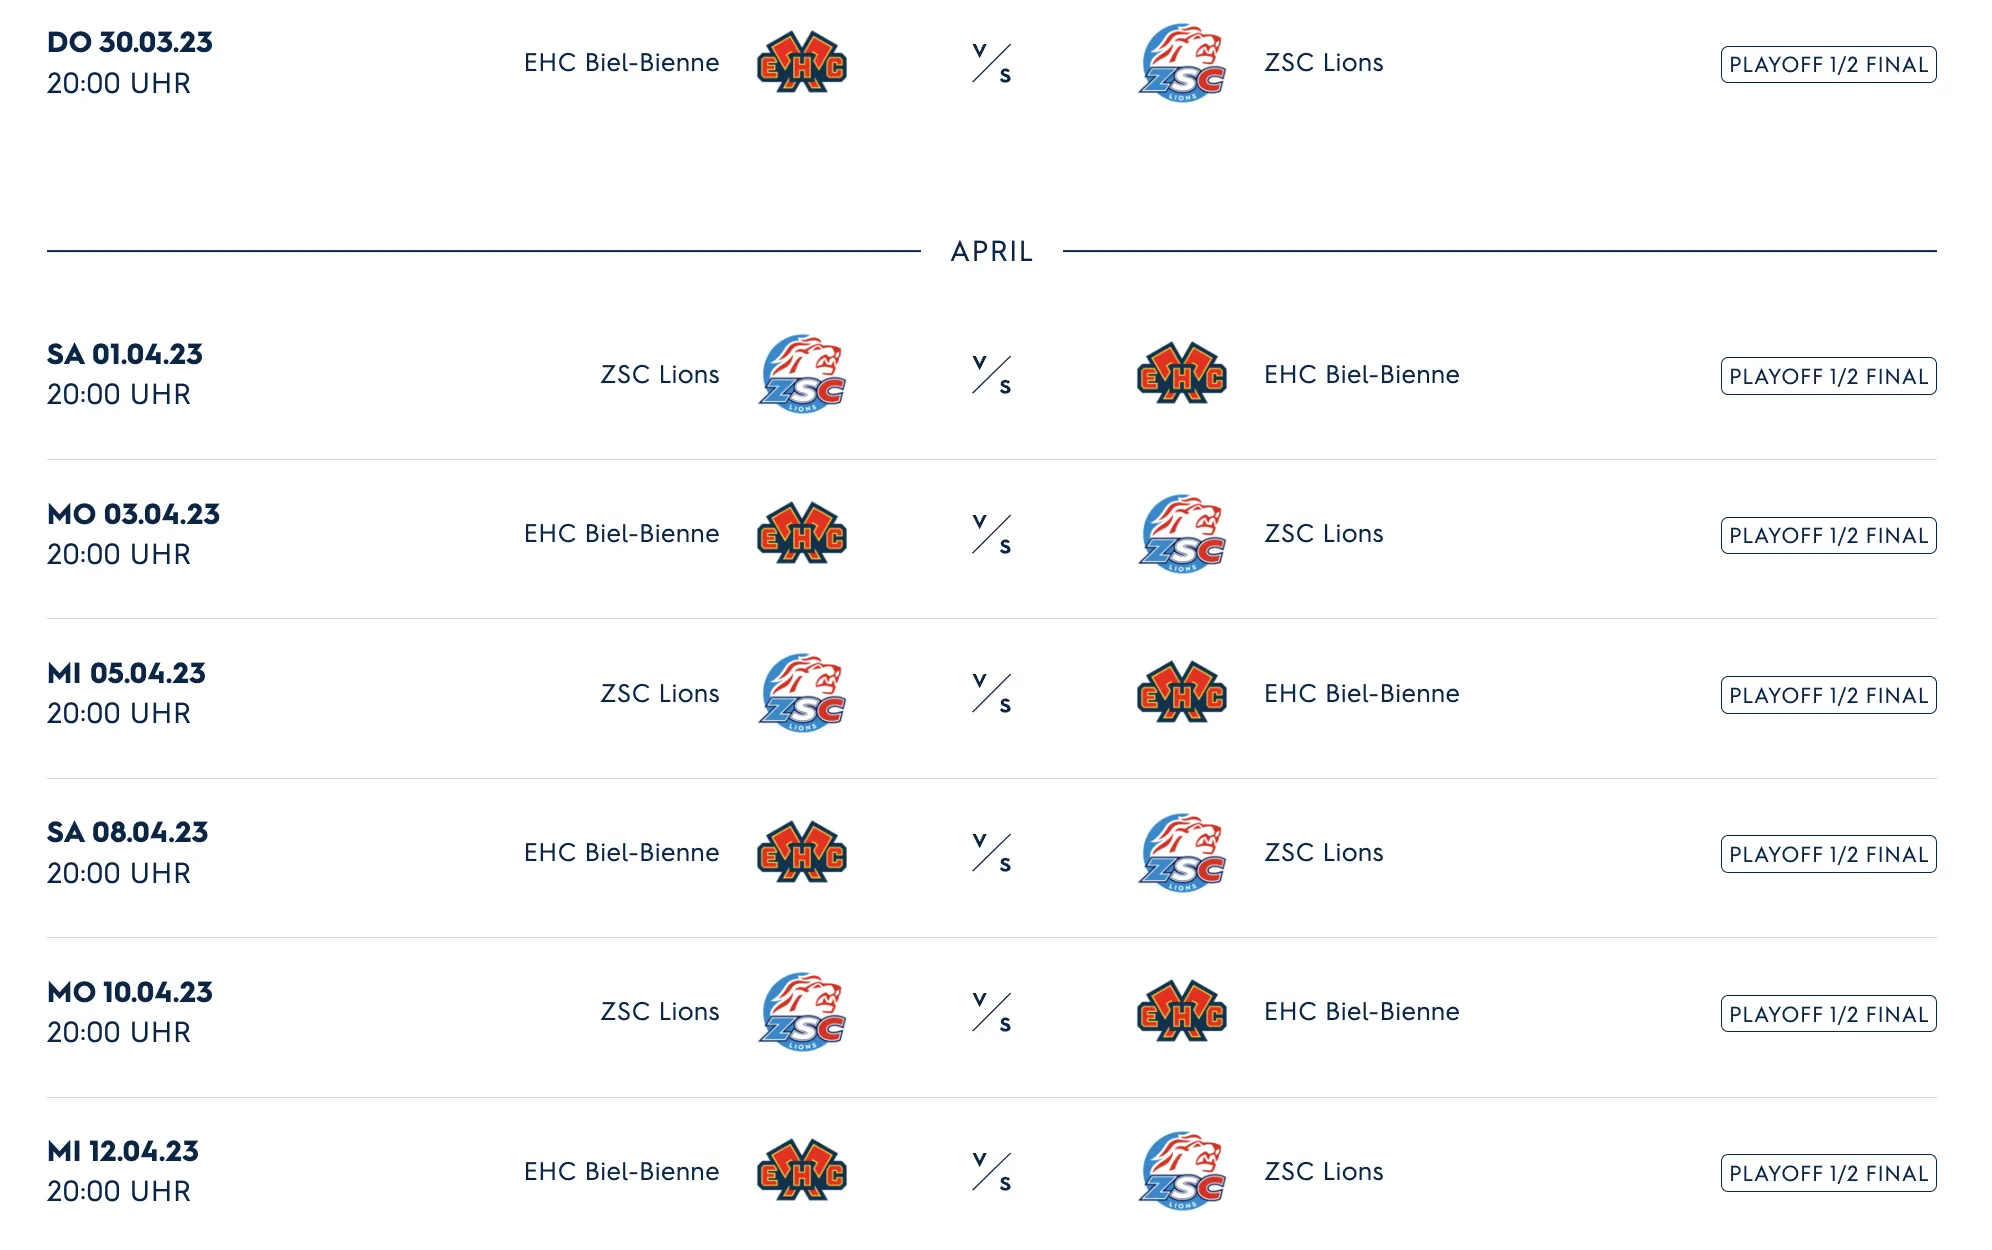Click ZSC Lions logo in 30.03.23 match

(1182, 63)
